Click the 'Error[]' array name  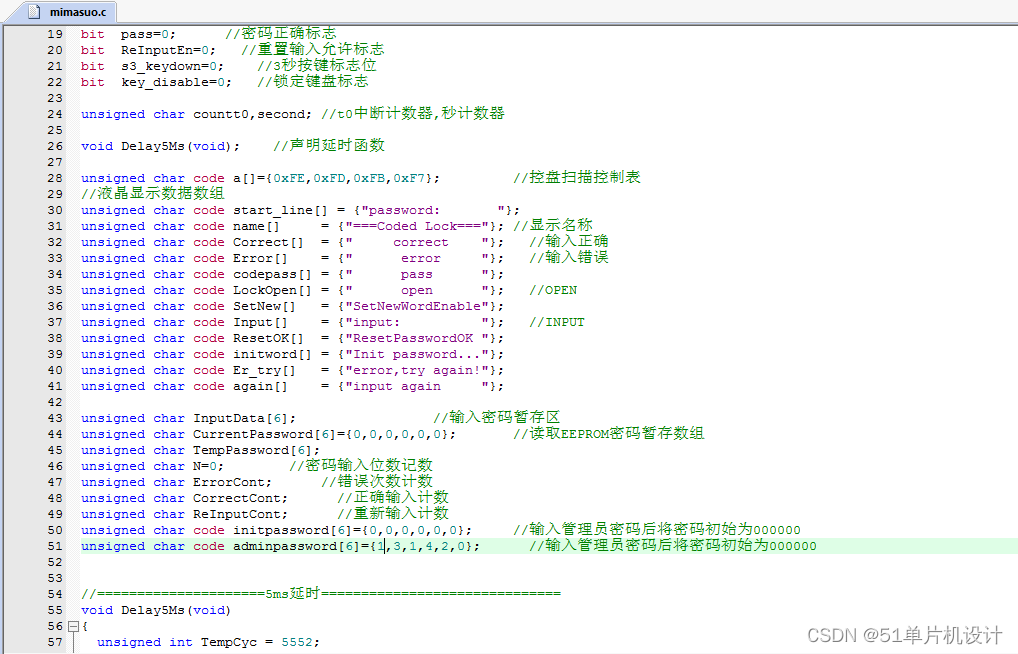coord(260,258)
